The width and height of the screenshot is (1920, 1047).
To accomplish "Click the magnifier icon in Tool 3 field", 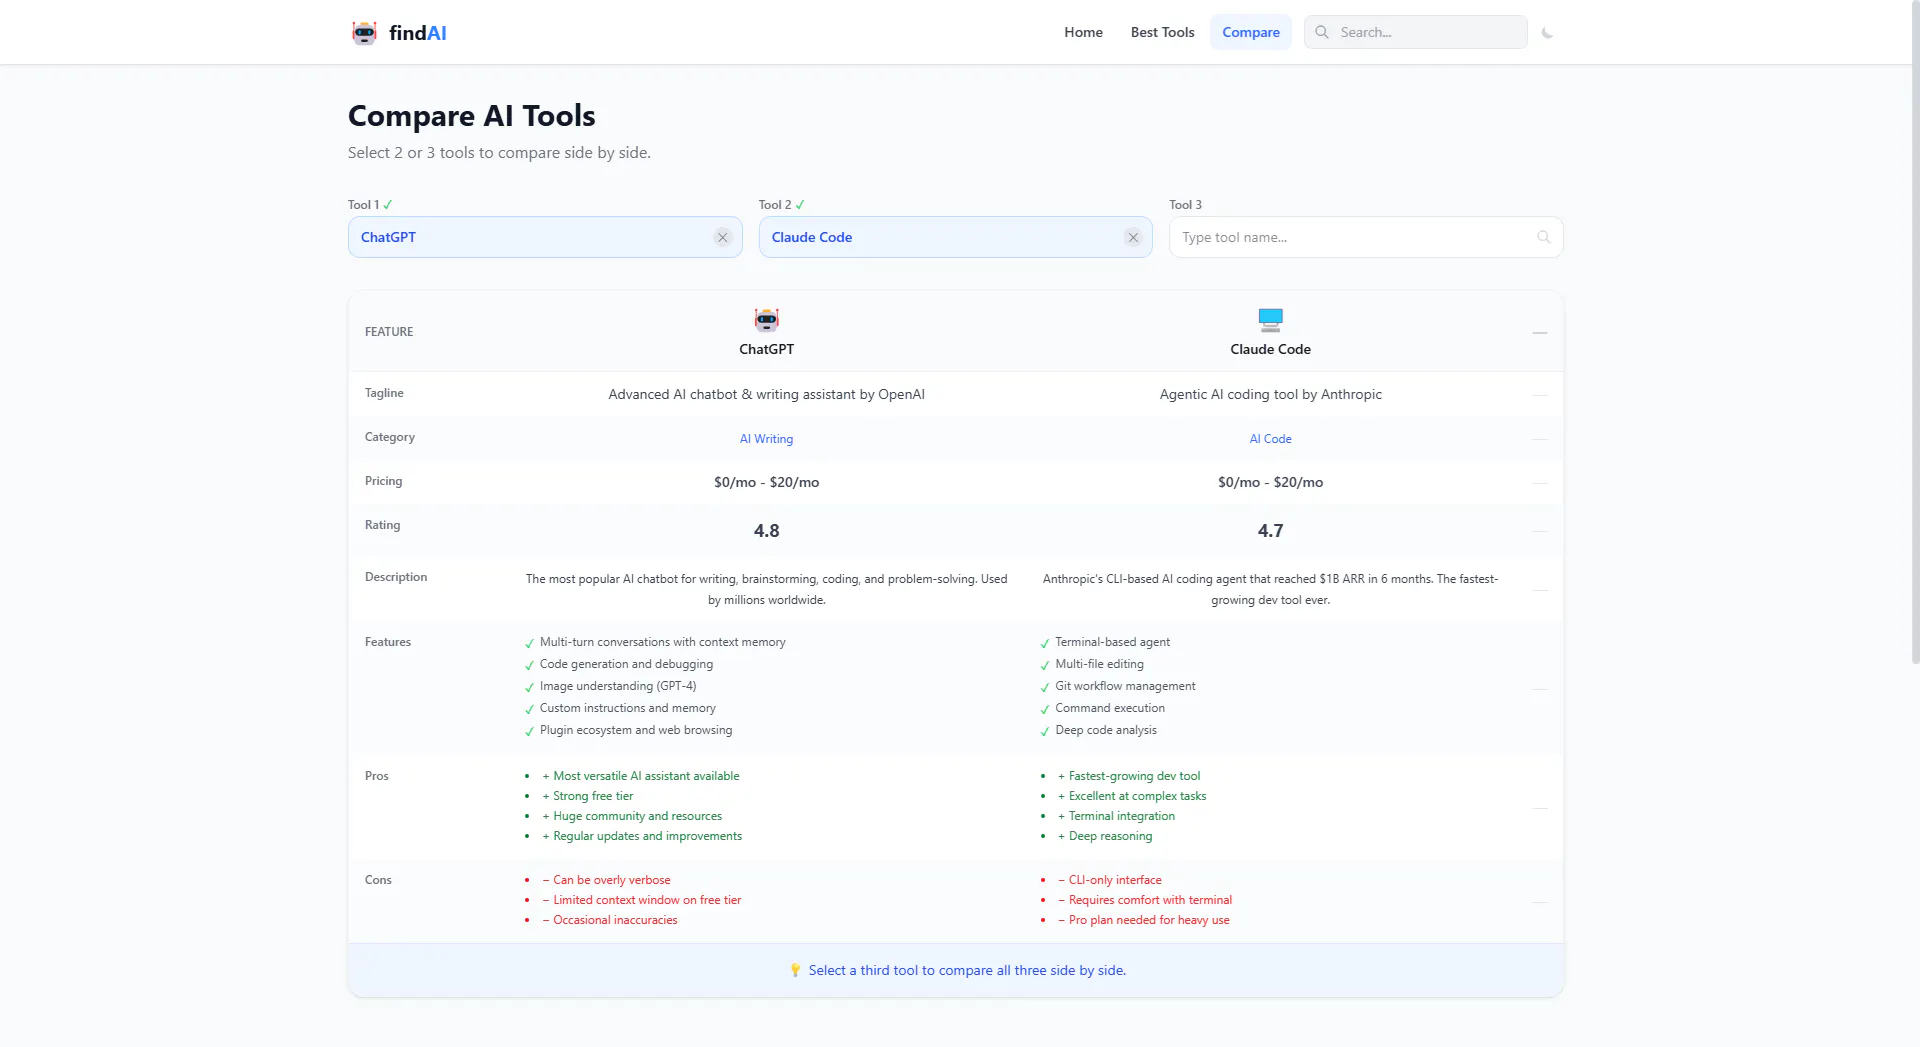I will tap(1544, 238).
